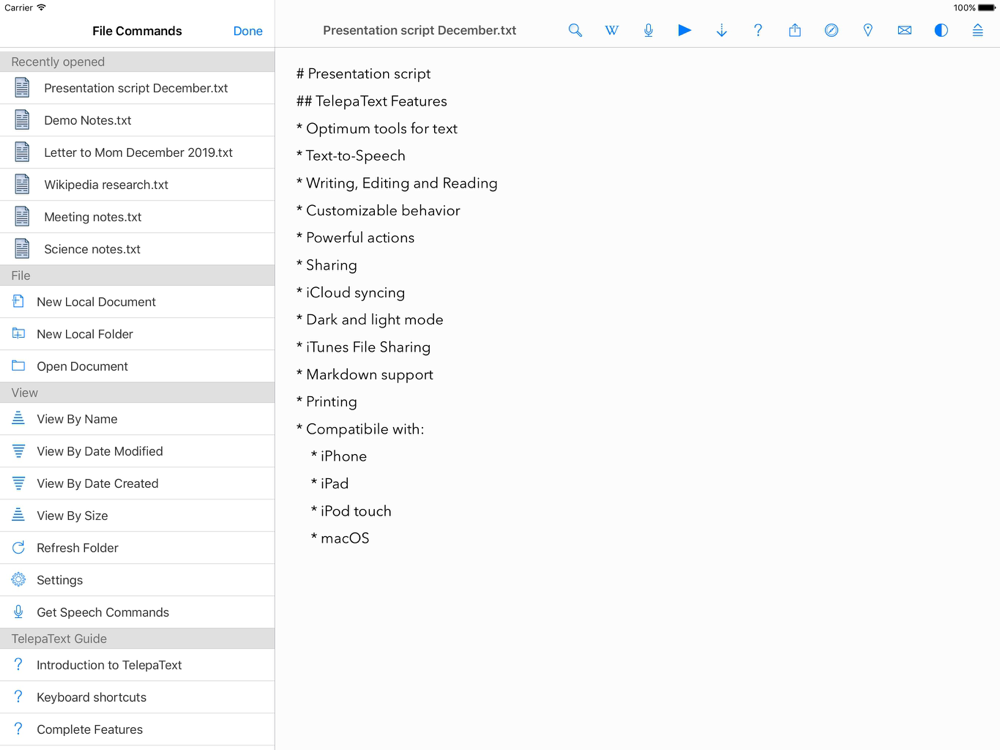The image size is (1000, 750).
Task: Tap the Wikipedia W icon
Action: (x=611, y=30)
